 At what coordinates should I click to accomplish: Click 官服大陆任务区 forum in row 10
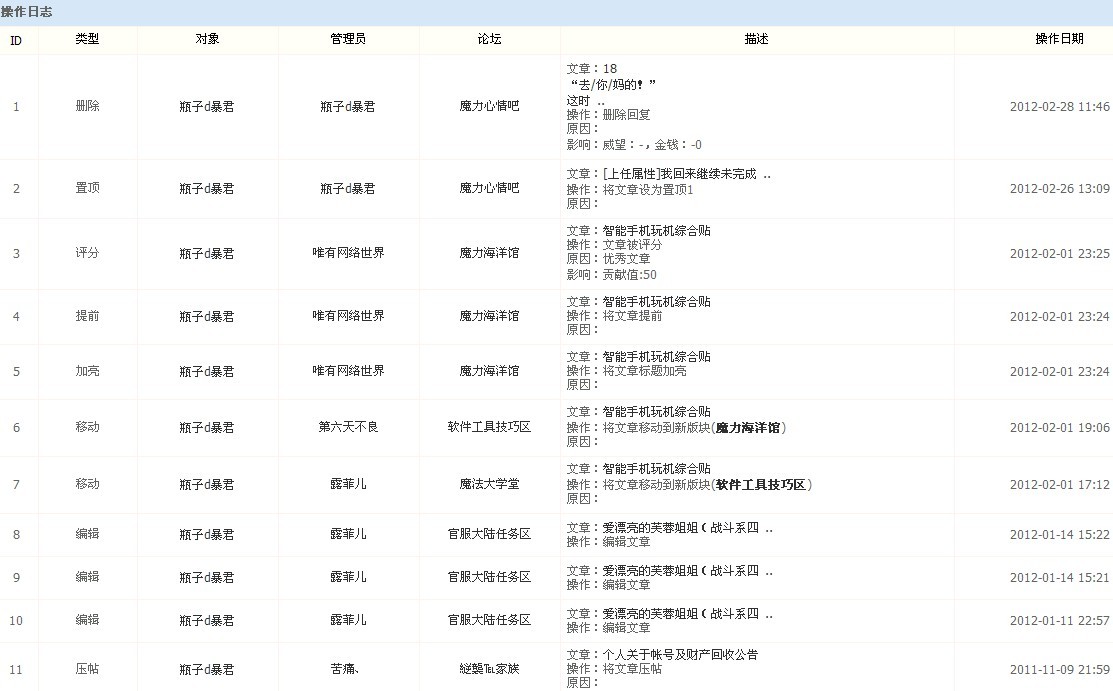click(489, 620)
